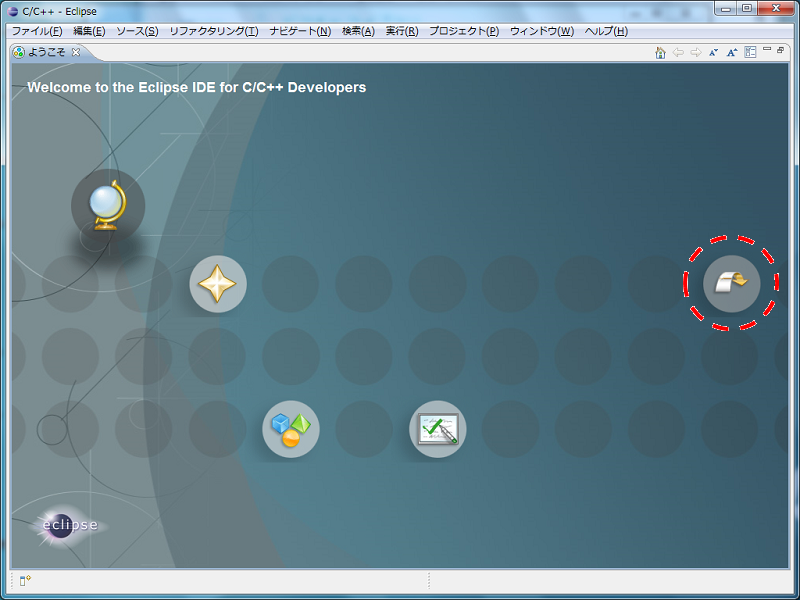
Task: Open the ヘルプ(H) menu
Action: tap(606, 31)
